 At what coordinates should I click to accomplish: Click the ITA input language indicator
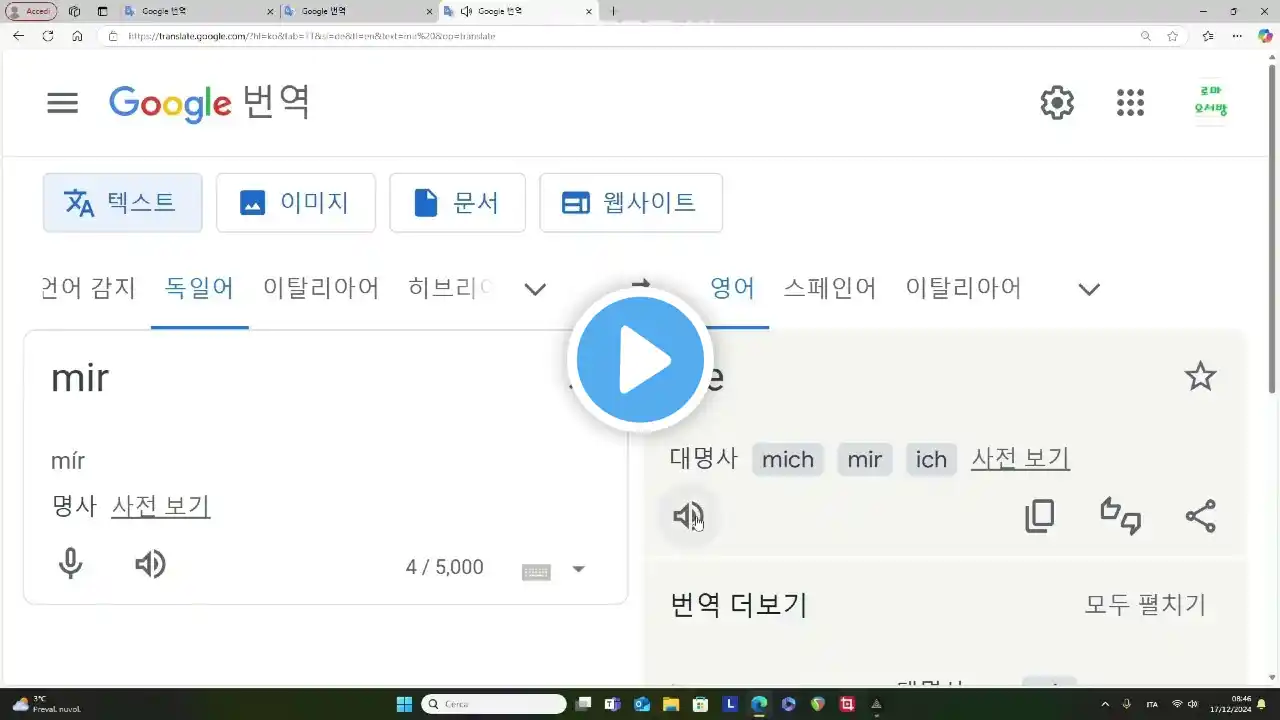pyautogui.click(x=1152, y=704)
